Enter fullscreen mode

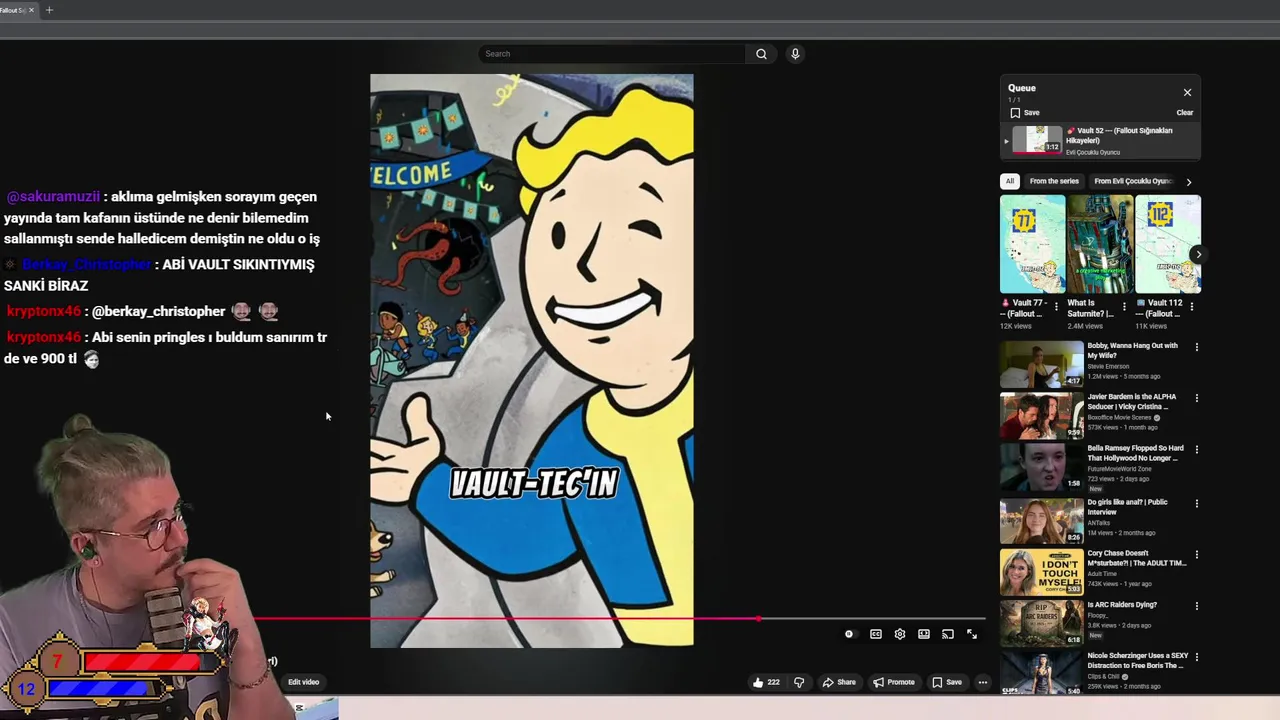(x=971, y=634)
